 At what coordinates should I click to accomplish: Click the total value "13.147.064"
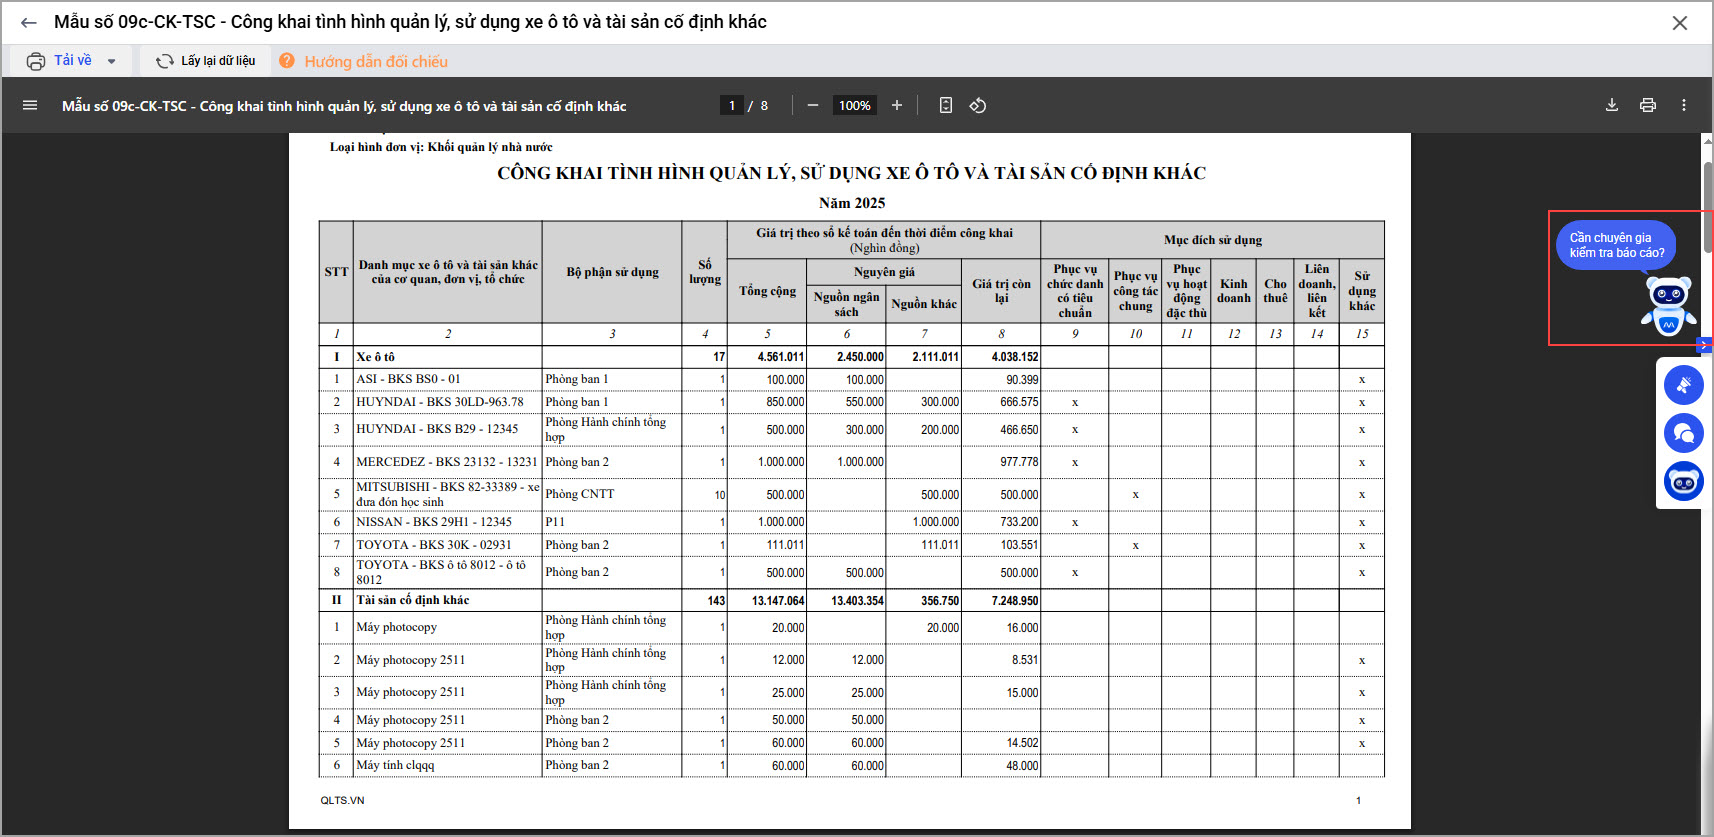point(778,601)
